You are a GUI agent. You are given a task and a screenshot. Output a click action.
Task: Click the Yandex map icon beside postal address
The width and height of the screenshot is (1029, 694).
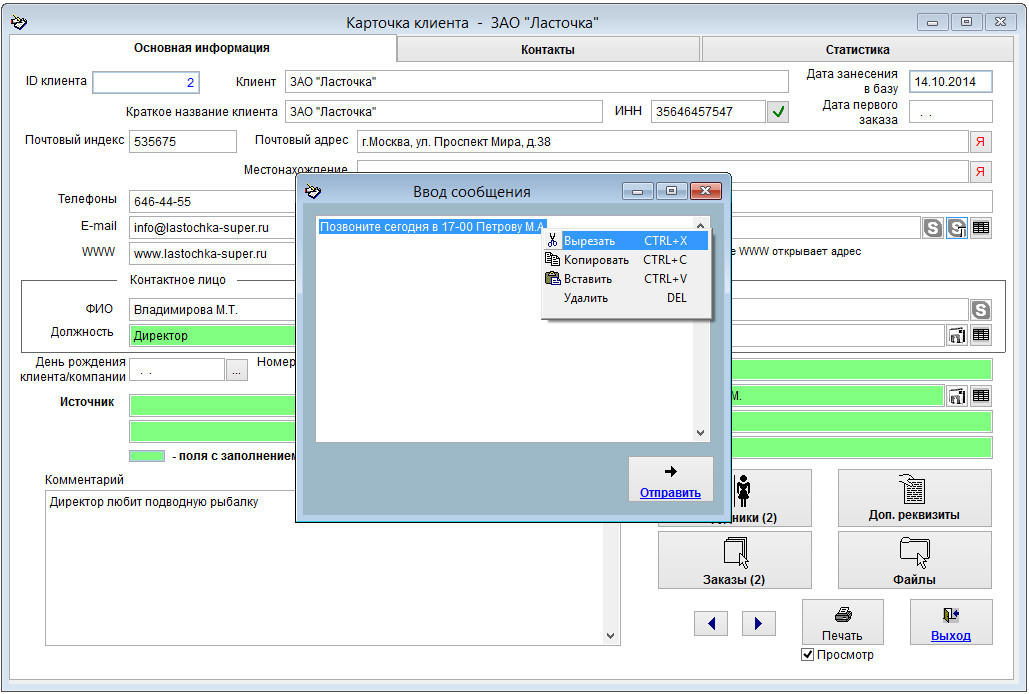coord(980,142)
